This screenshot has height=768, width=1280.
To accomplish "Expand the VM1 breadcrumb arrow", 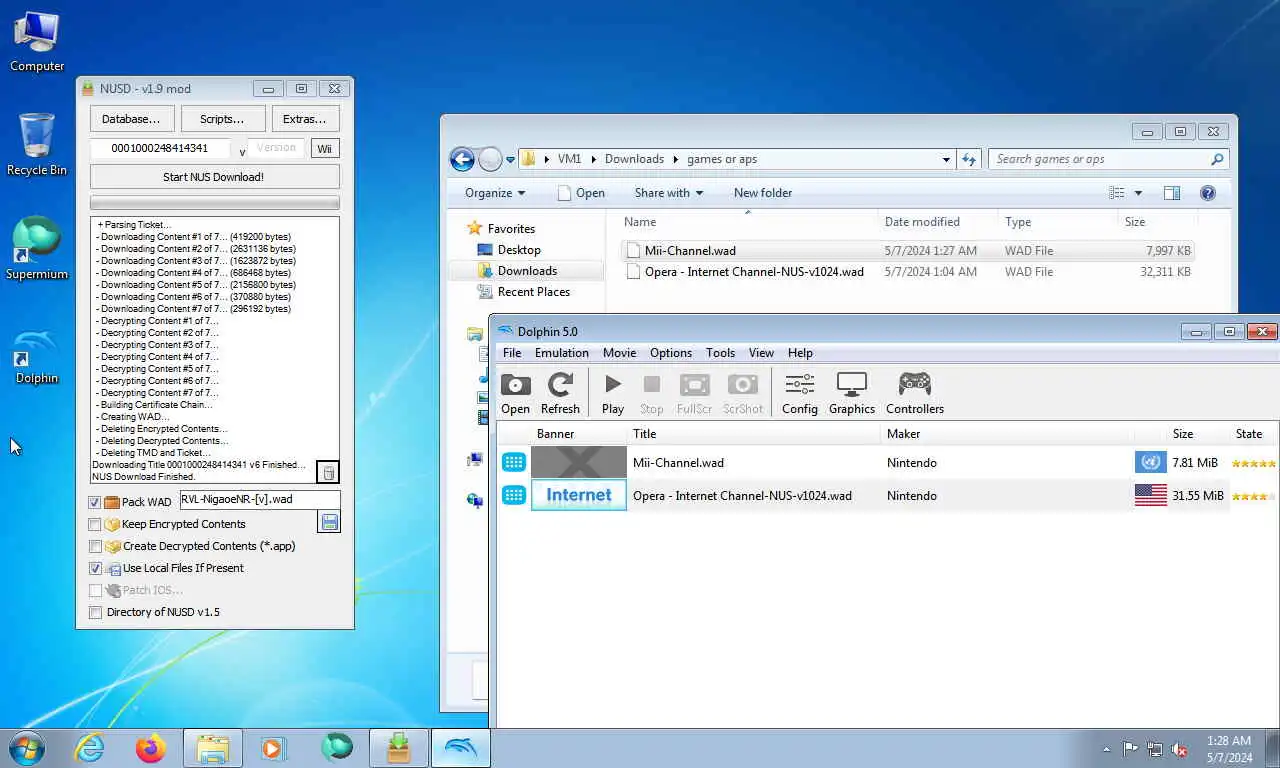I will (594, 159).
